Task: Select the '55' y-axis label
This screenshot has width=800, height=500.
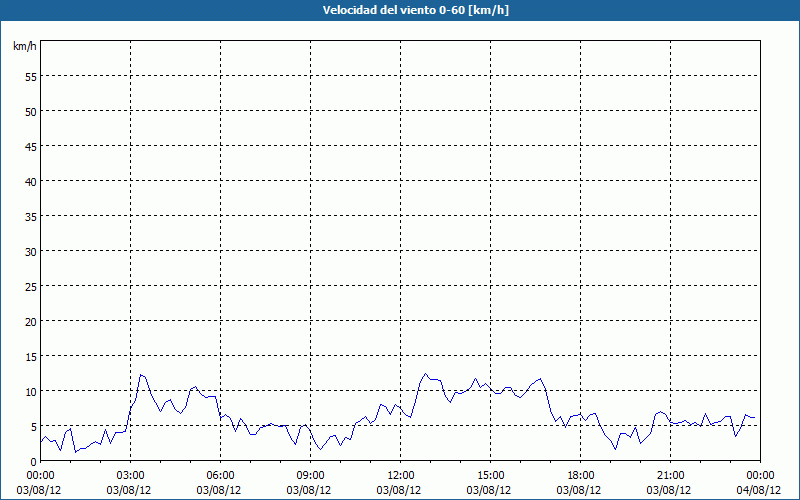Action: point(31,77)
